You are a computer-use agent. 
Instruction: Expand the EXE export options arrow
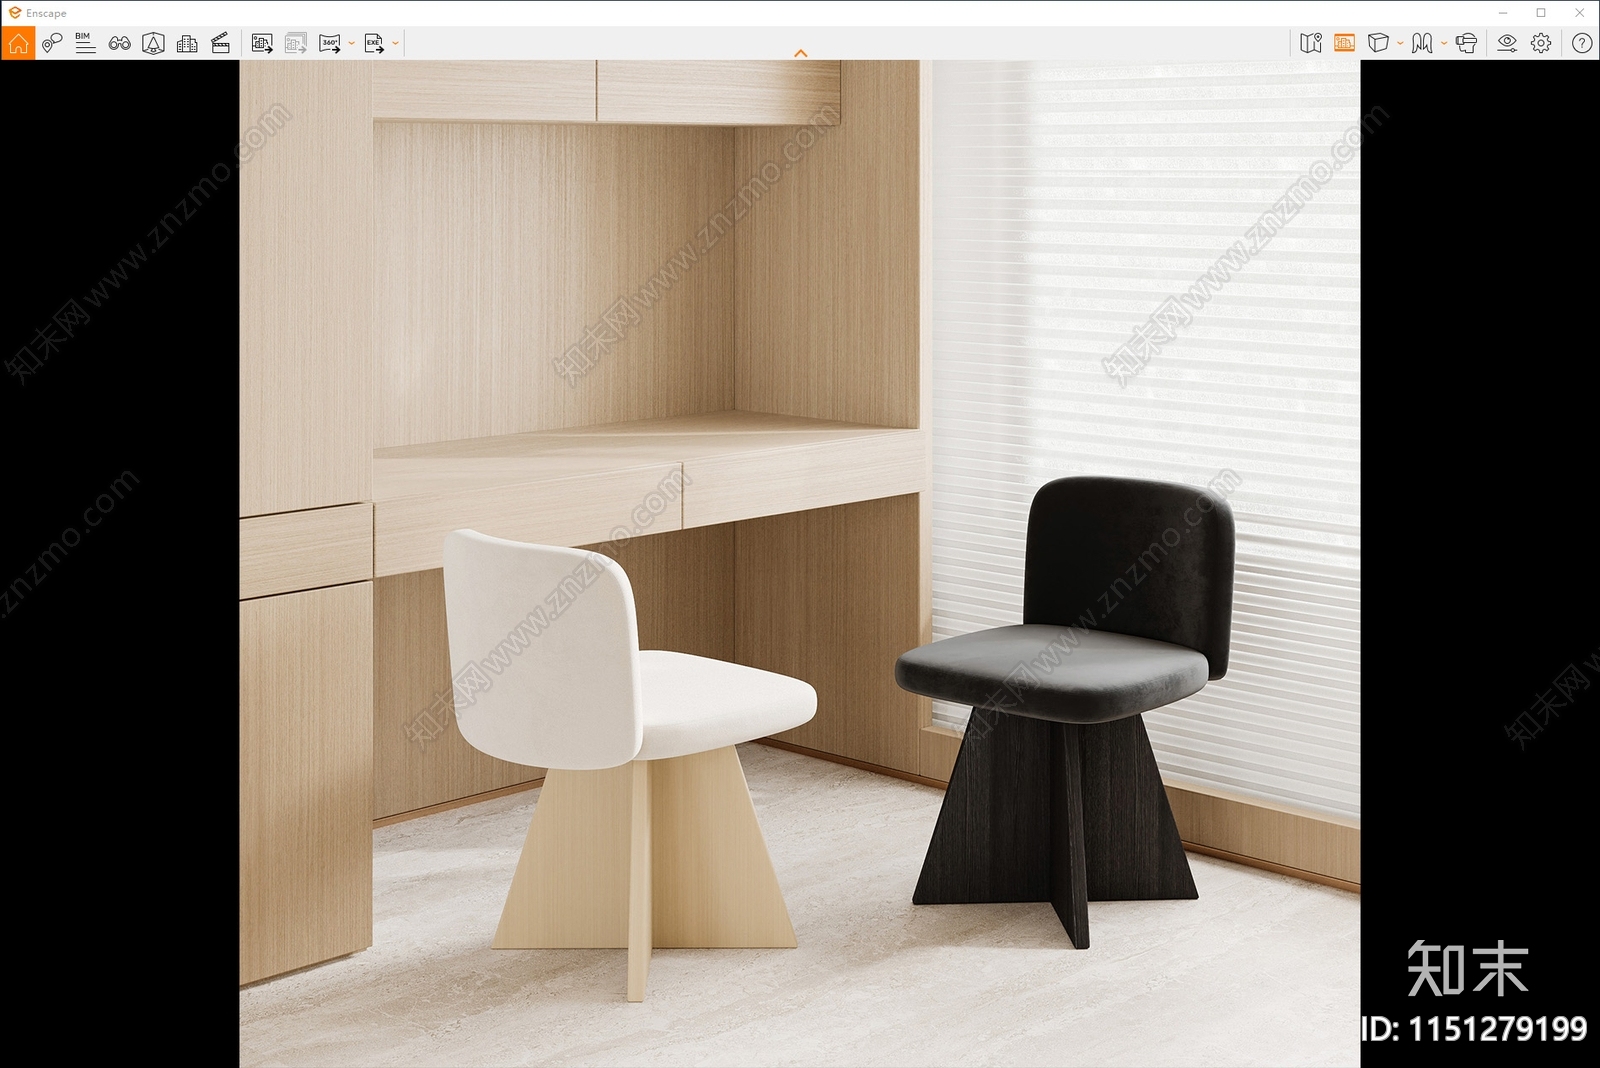396,43
